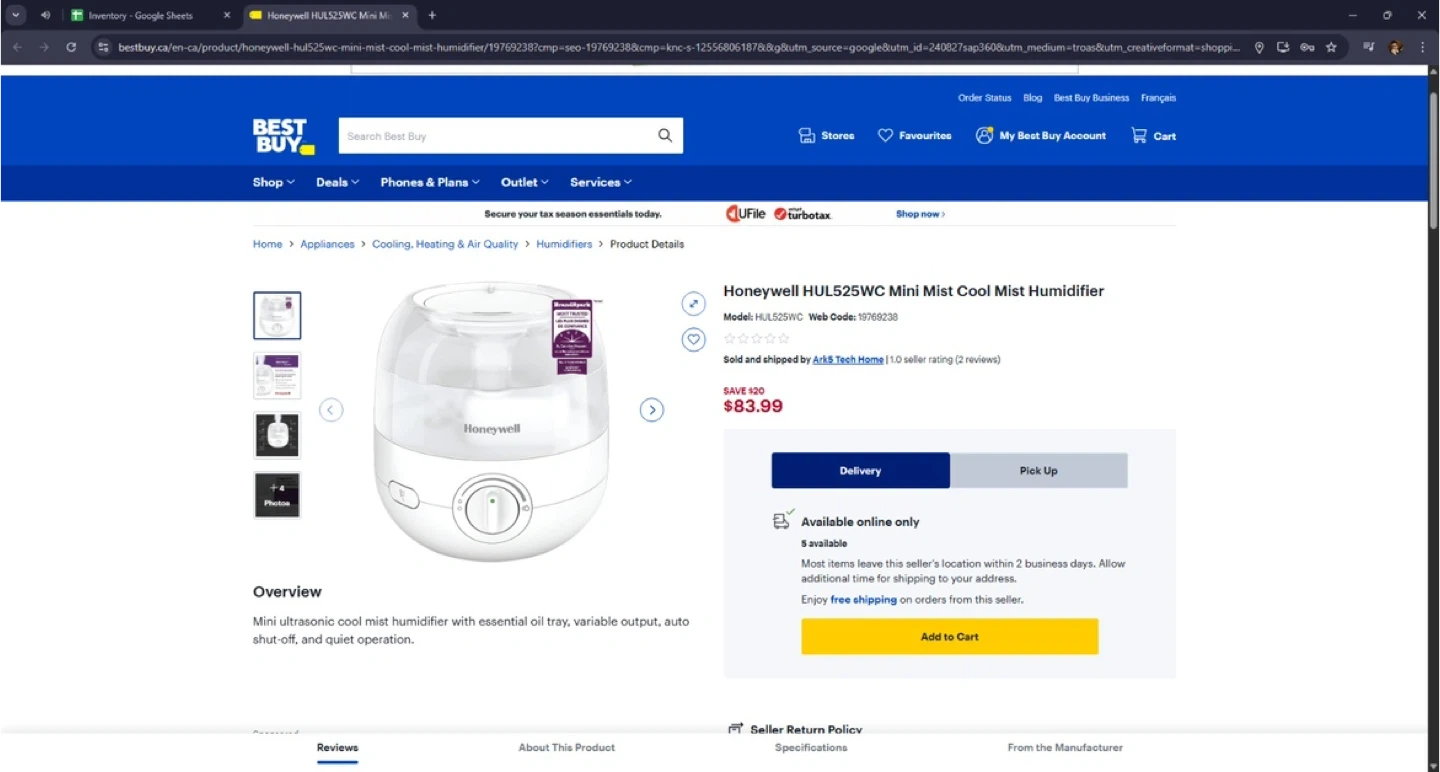Switch to Pick Up option
1440x772 pixels.
coord(1038,471)
